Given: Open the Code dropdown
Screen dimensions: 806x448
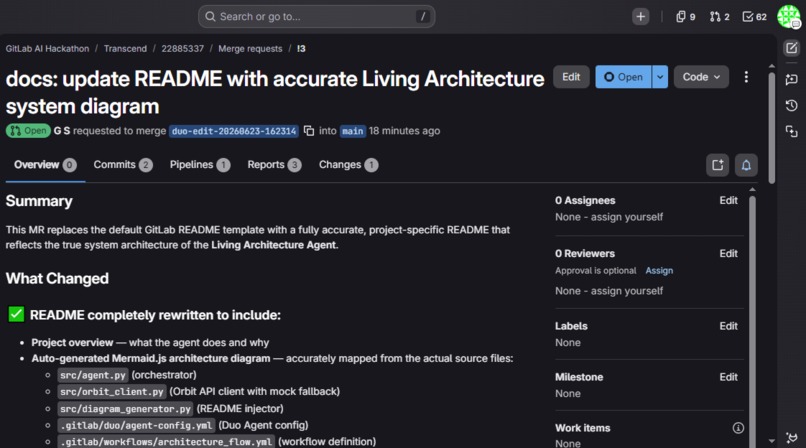Looking at the screenshot, I should (701, 77).
